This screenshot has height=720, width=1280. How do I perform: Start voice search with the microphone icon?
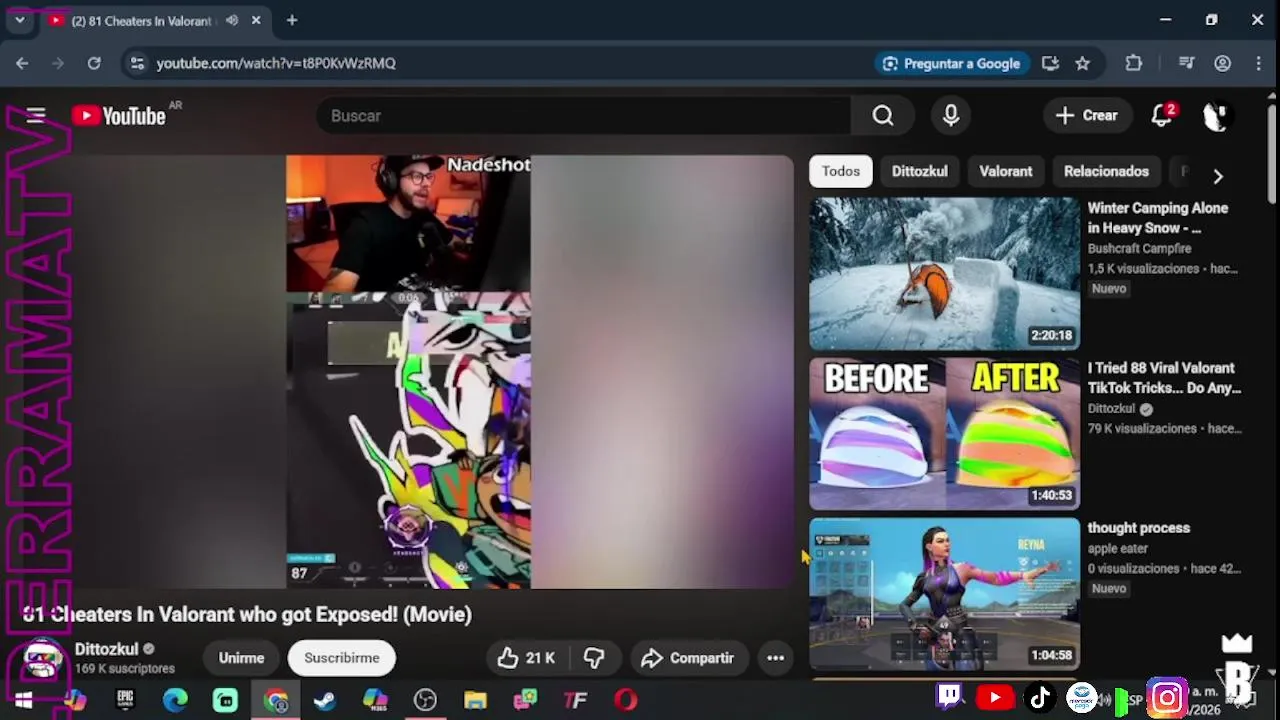(951, 116)
